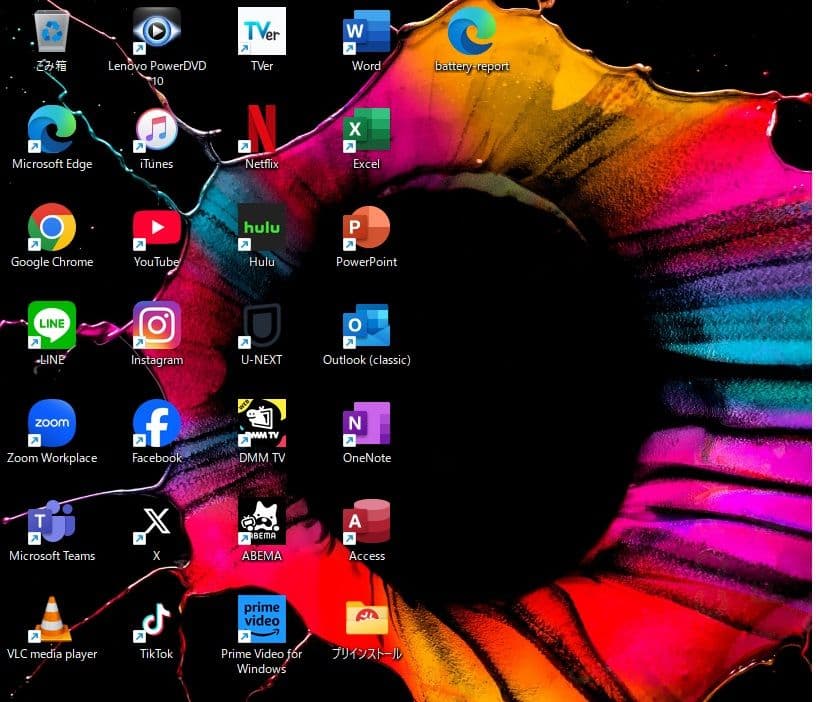Select the Recycle Bin desktop icon
This screenshot has width=819, height=702.
(51, 32)
